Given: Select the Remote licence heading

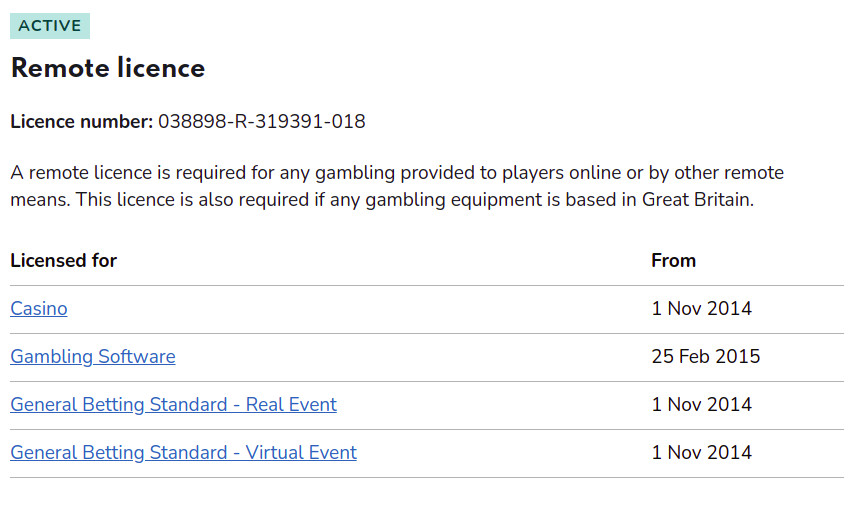Looking at the screenshot, I should 108,68.
